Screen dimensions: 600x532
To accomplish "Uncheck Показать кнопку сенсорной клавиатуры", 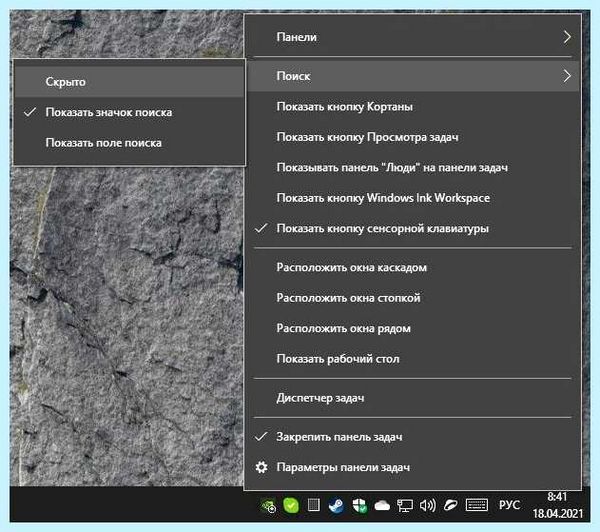I will [413, 228].
